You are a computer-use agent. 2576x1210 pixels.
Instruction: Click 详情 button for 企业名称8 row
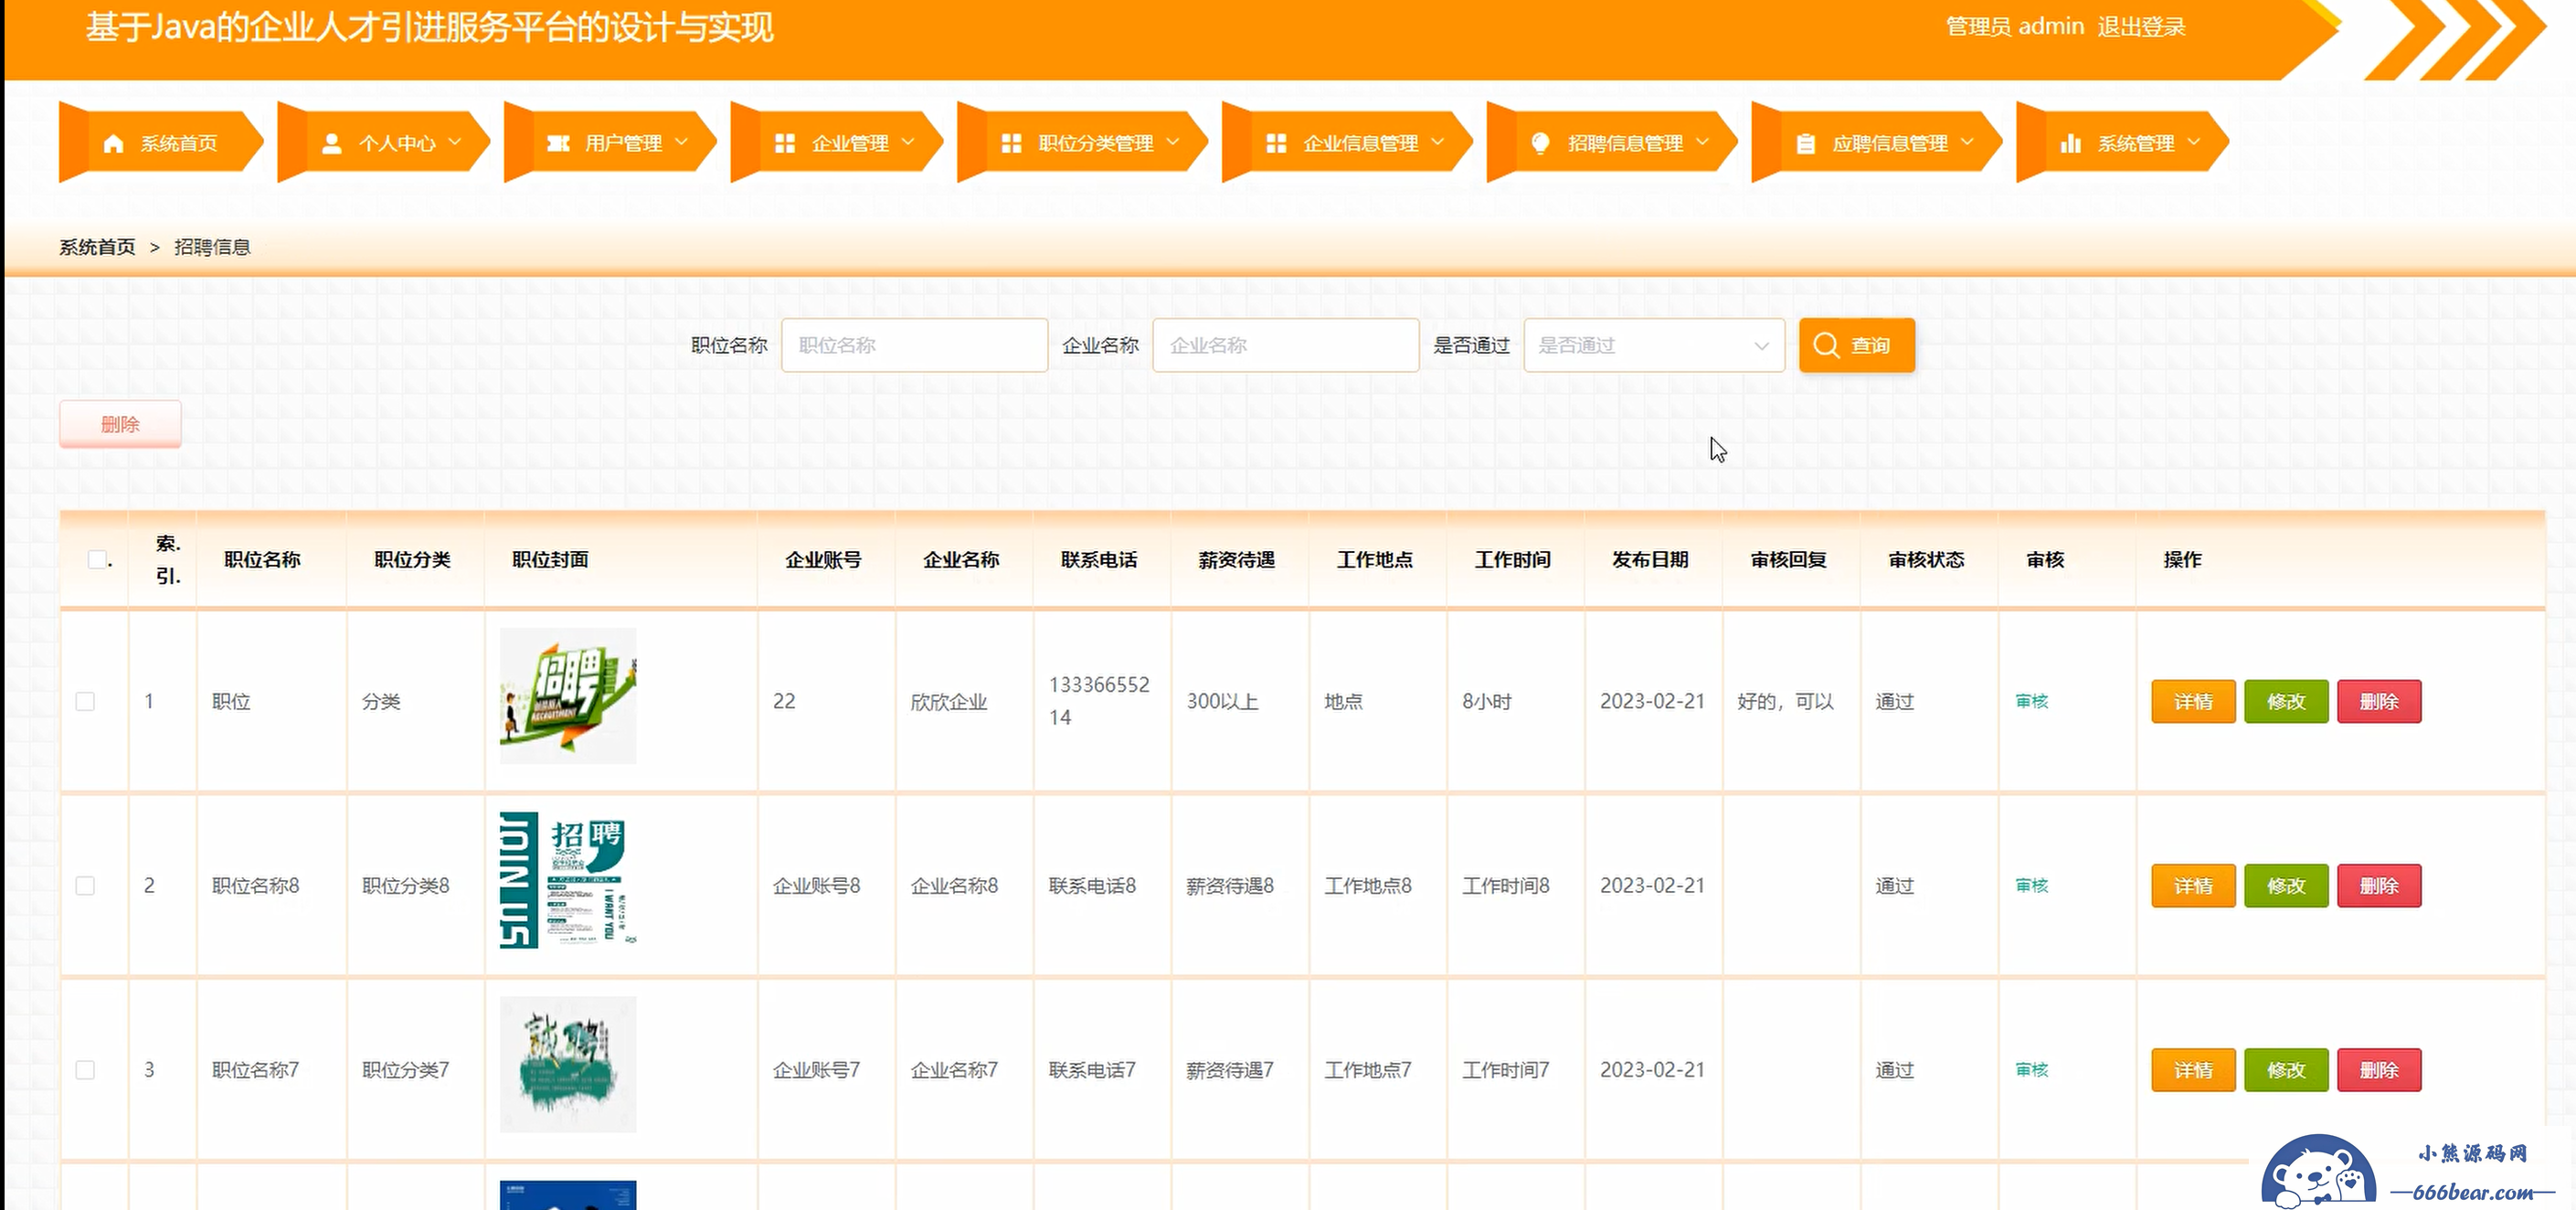[2193, 886]
